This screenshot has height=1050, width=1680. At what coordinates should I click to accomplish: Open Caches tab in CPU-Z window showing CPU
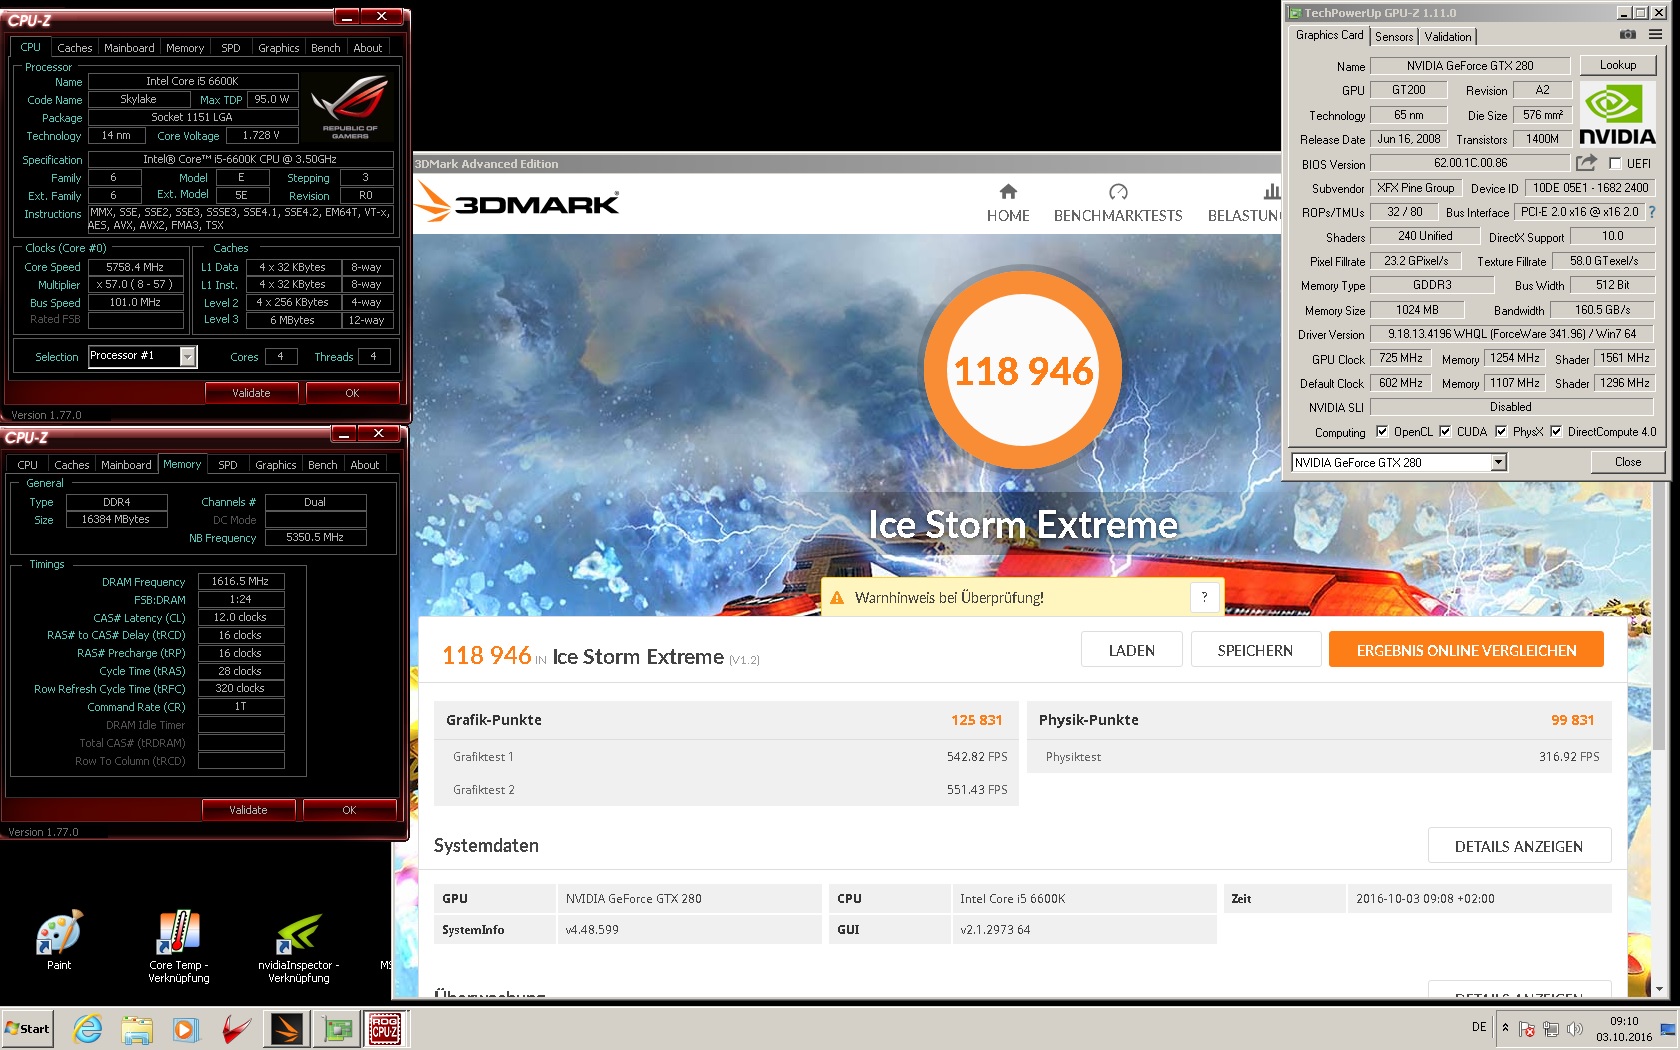point(74,48)
